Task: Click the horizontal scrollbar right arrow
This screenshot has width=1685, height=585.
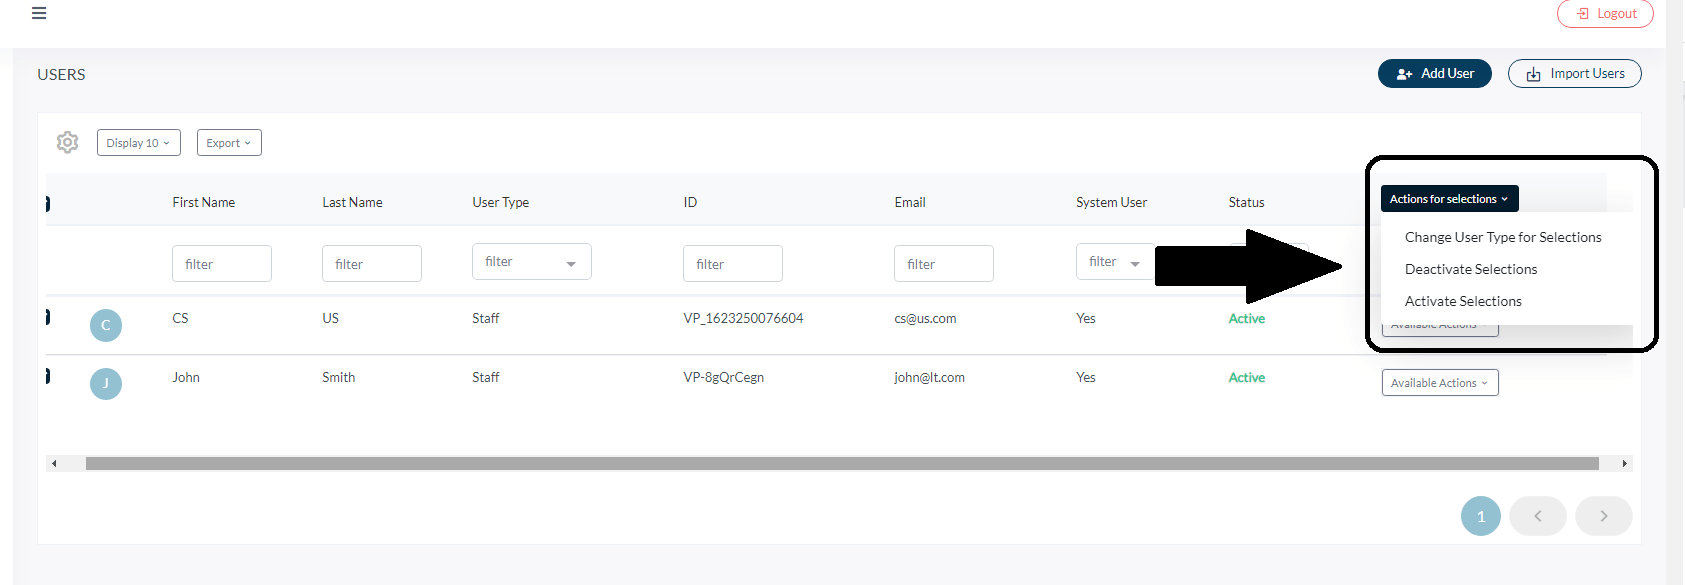Action: [1624, 464]
